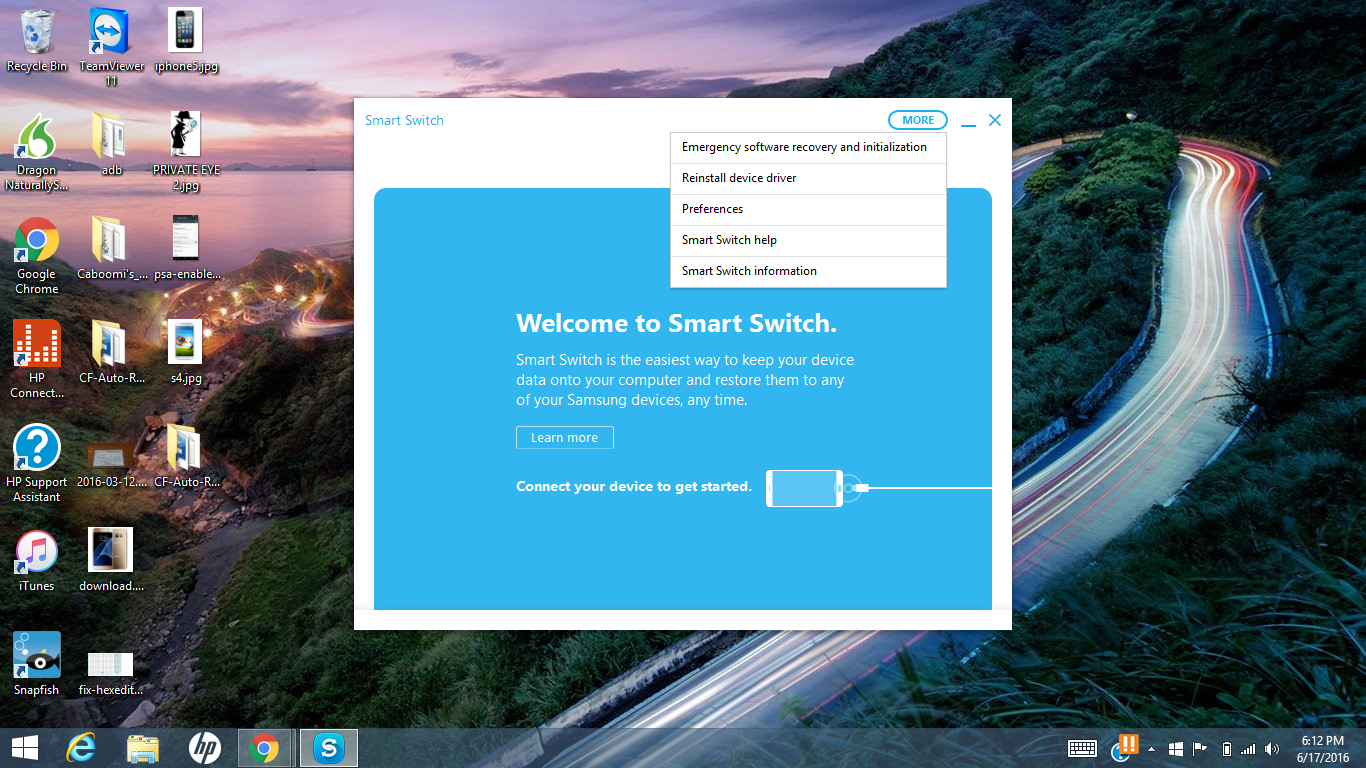
Task: Launch Google Chrome from the taskbar
Action: pyautogui.click(x=264, y=748)
